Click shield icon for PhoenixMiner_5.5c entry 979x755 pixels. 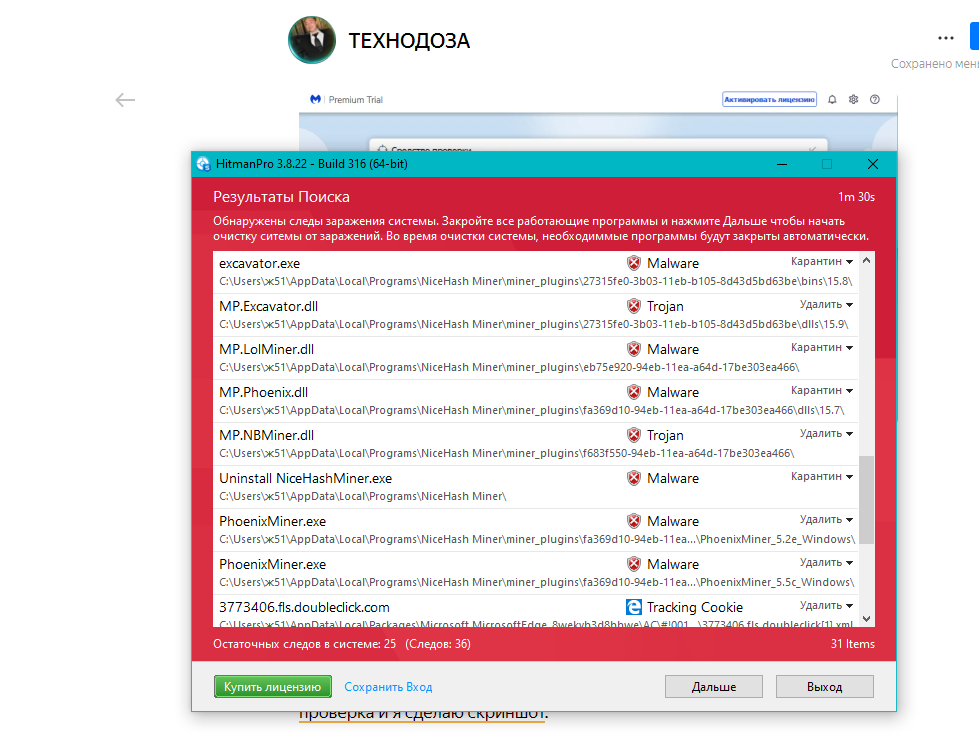634,565
